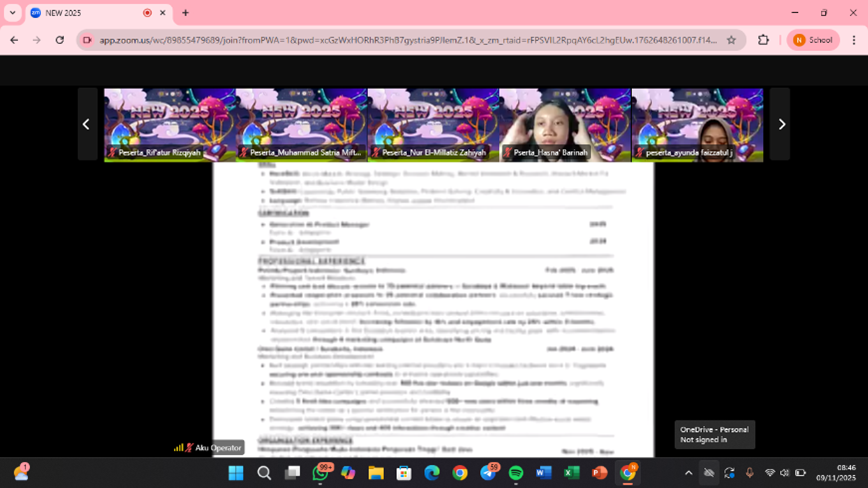The width and height of the screenshot is (868, 488).
Task: Open Chrome three-dot menu
Action: point(853,40)
